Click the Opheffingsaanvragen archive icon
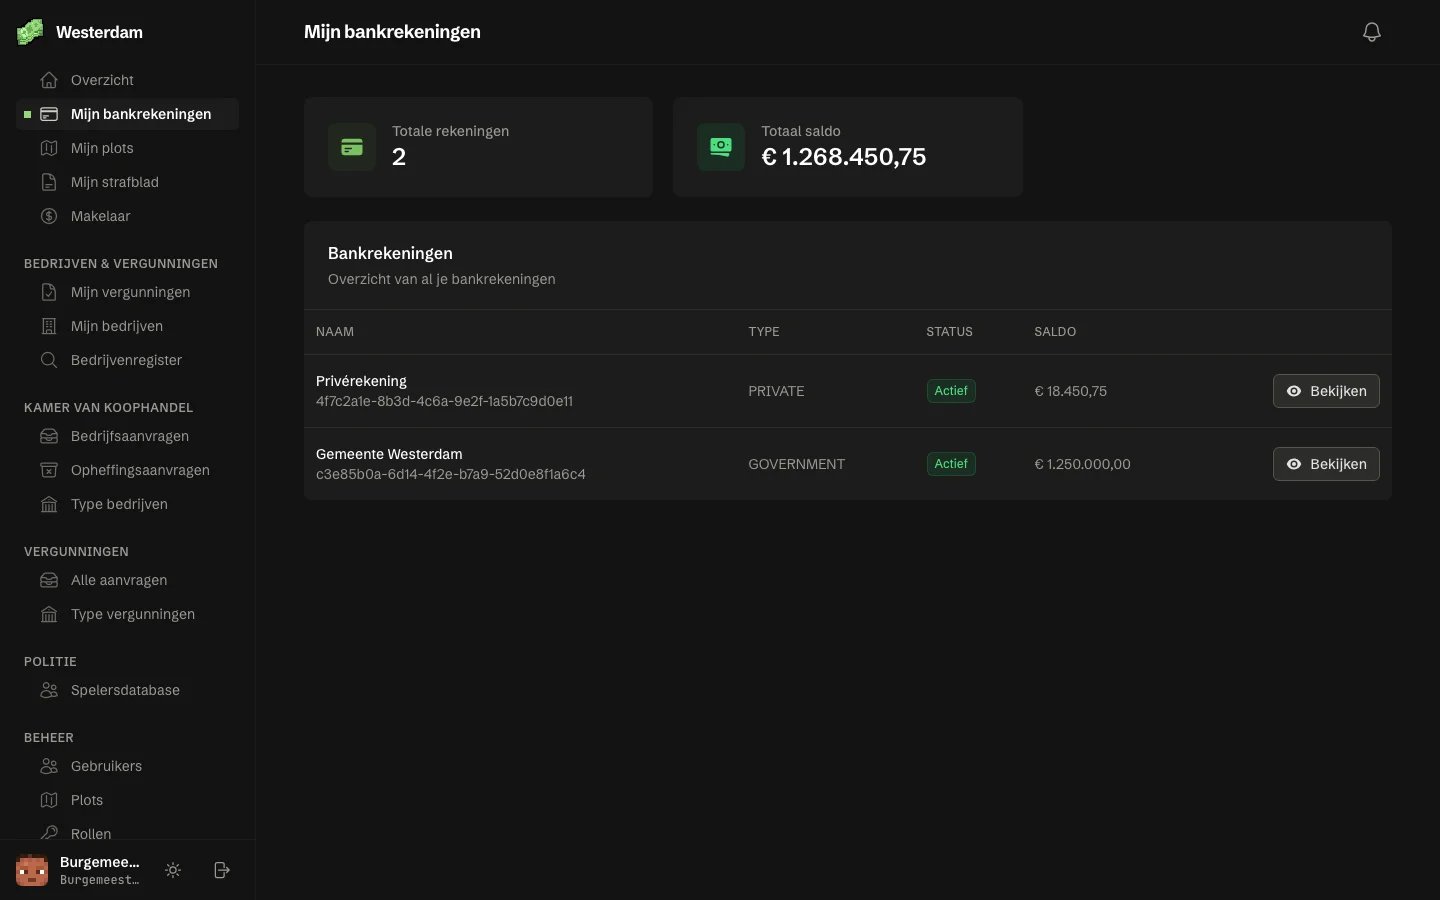 coord(49,470)
